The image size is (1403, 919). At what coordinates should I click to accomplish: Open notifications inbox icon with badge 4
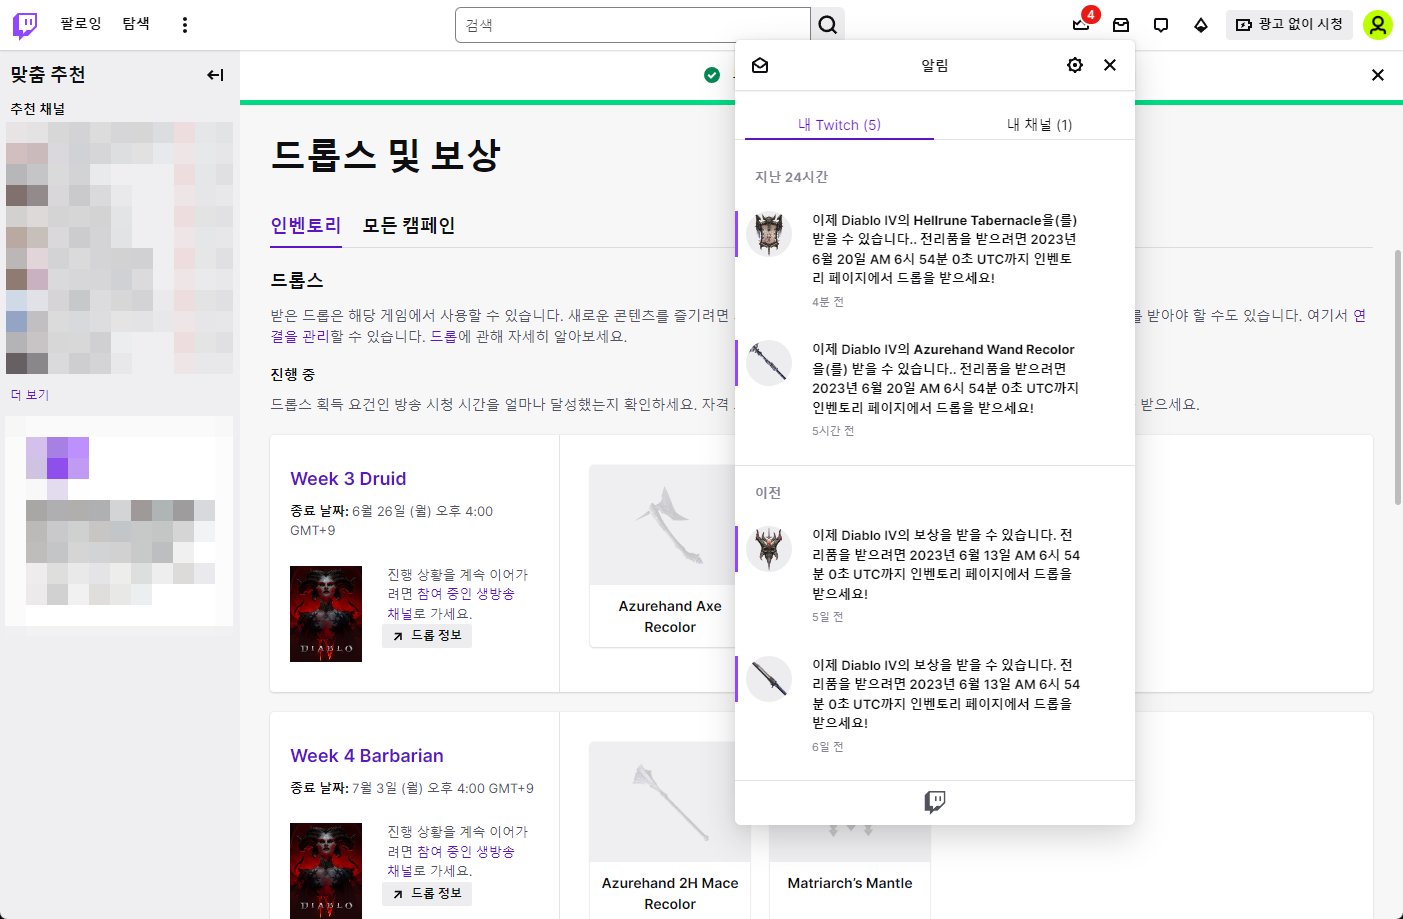1081,25
